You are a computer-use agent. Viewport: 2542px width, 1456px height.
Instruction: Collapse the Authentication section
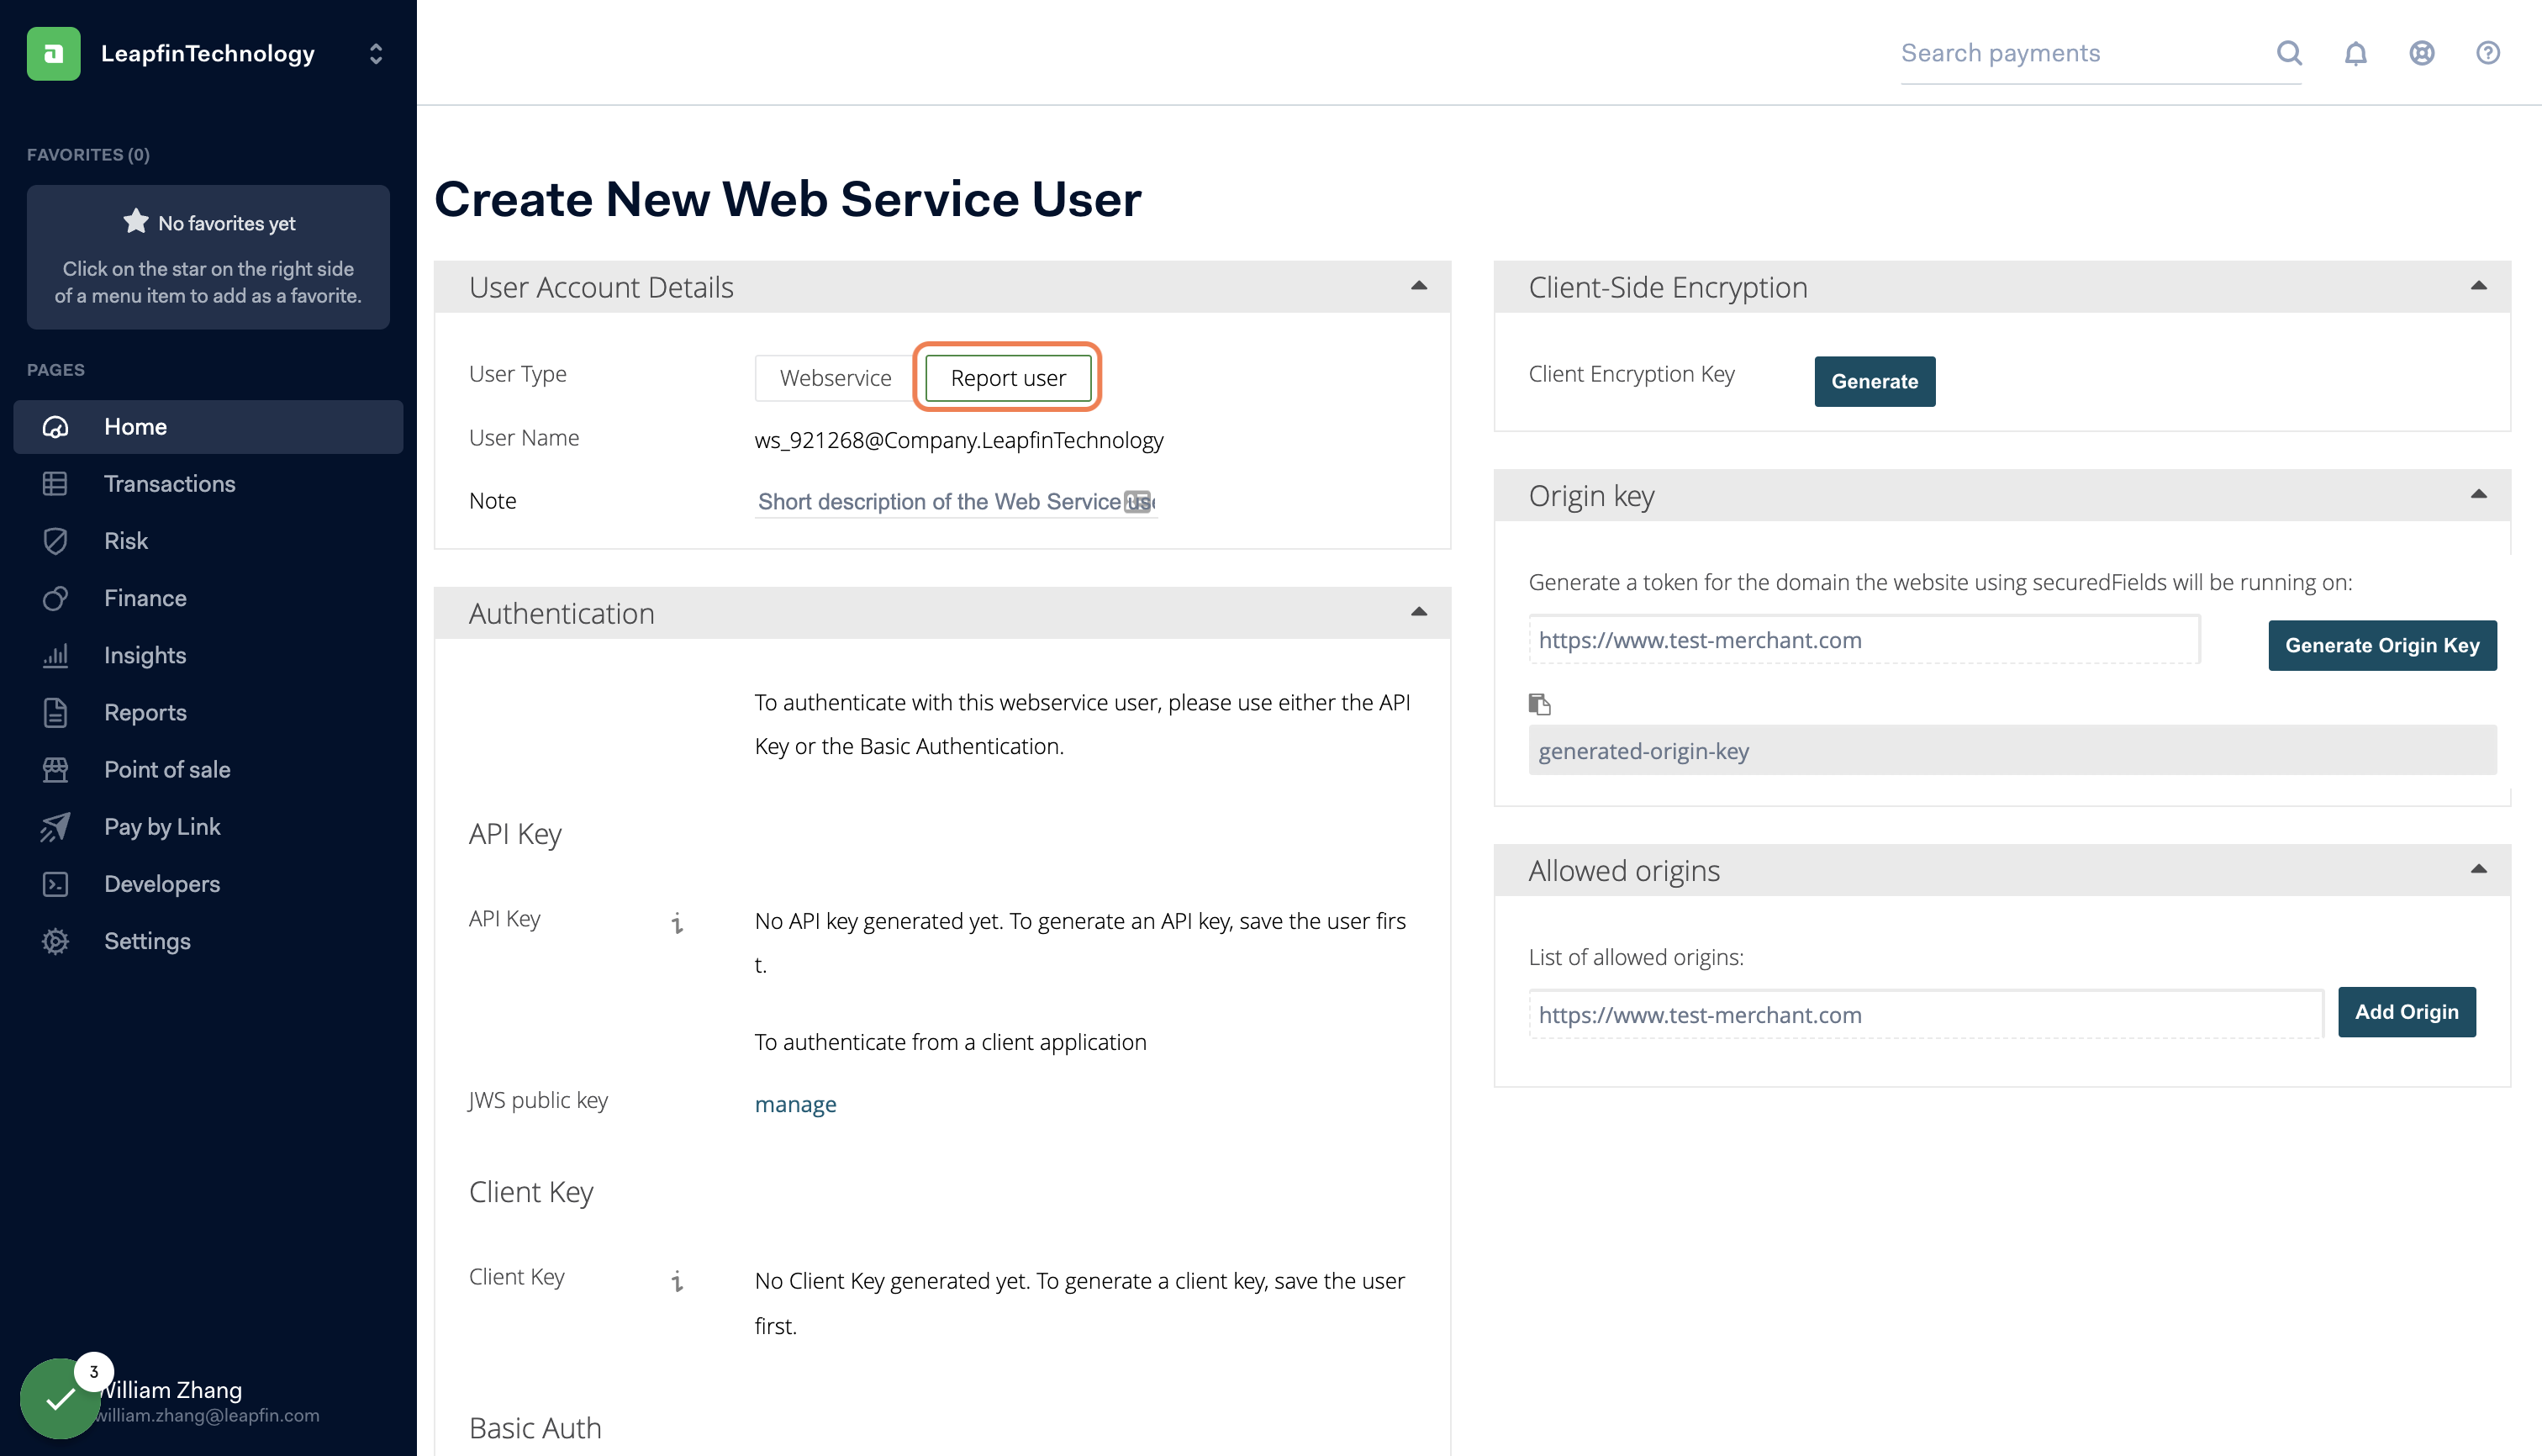1418,612
